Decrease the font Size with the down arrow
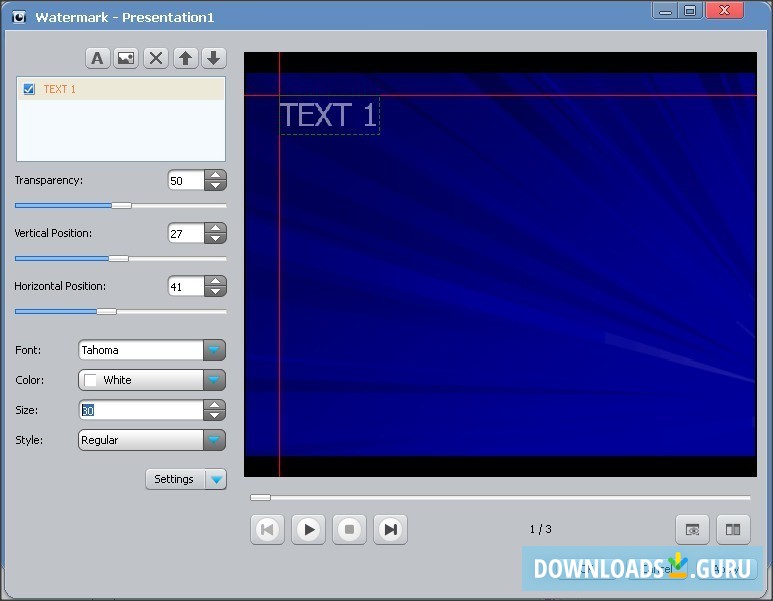The height and width of the screenshot is (601, 773). (214, 416)
